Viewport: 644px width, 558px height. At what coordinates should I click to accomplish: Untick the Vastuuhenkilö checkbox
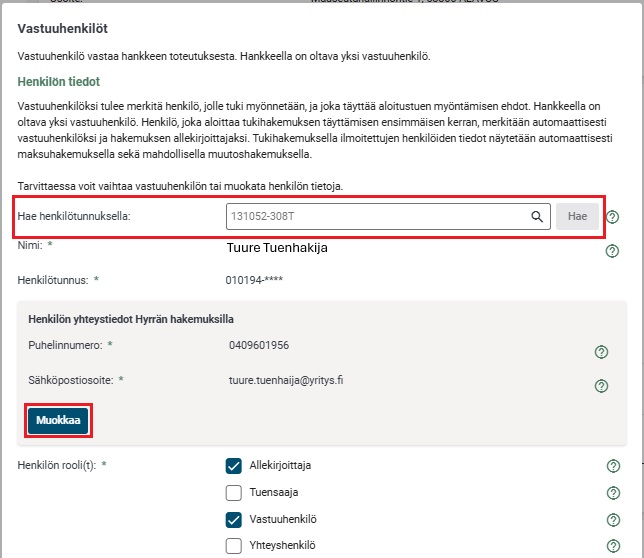tap(234, 519)
